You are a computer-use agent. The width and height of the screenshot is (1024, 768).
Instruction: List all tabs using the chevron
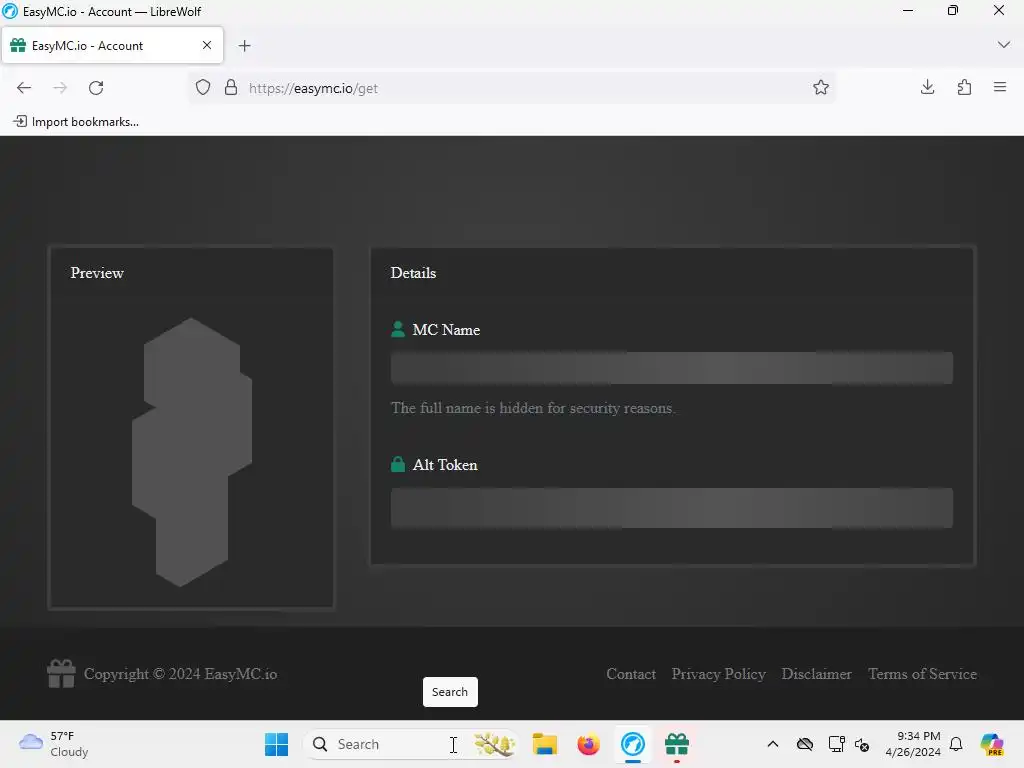tap(1004, 44)
